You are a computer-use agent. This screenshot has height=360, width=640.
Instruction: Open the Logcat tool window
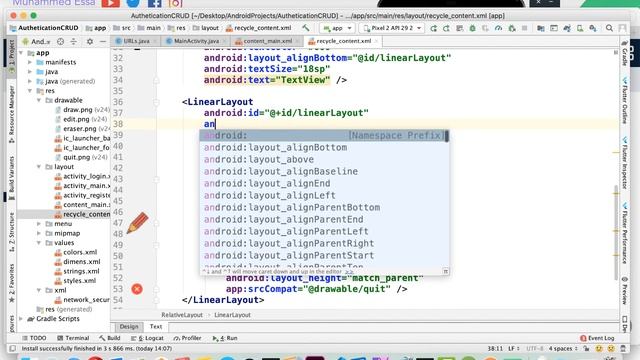tap(147, 338)
